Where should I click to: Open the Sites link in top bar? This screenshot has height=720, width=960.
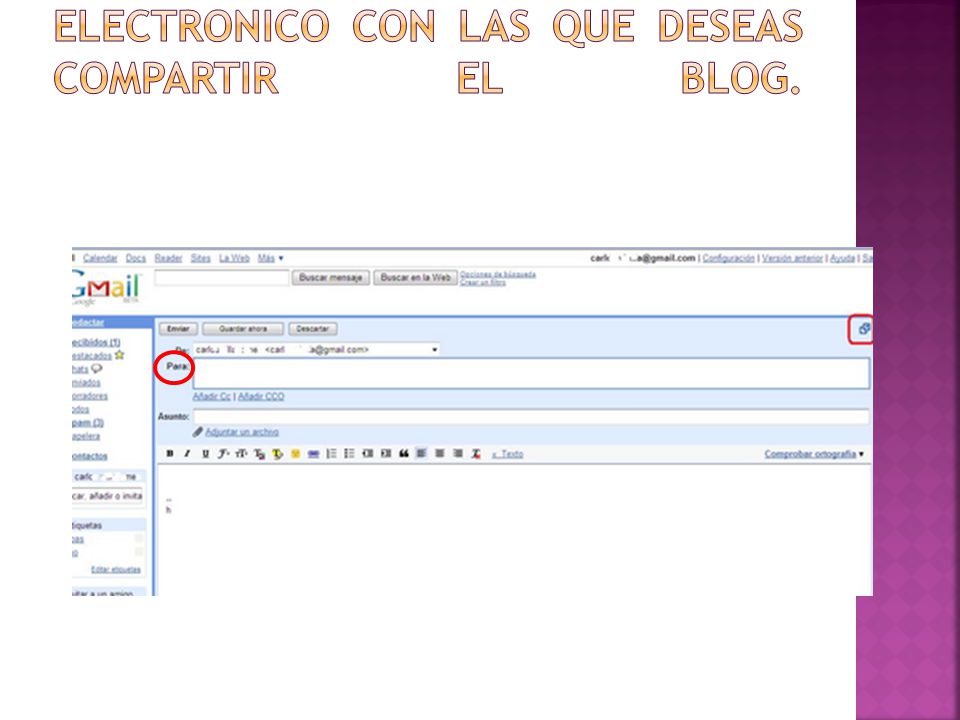(201, 258)
